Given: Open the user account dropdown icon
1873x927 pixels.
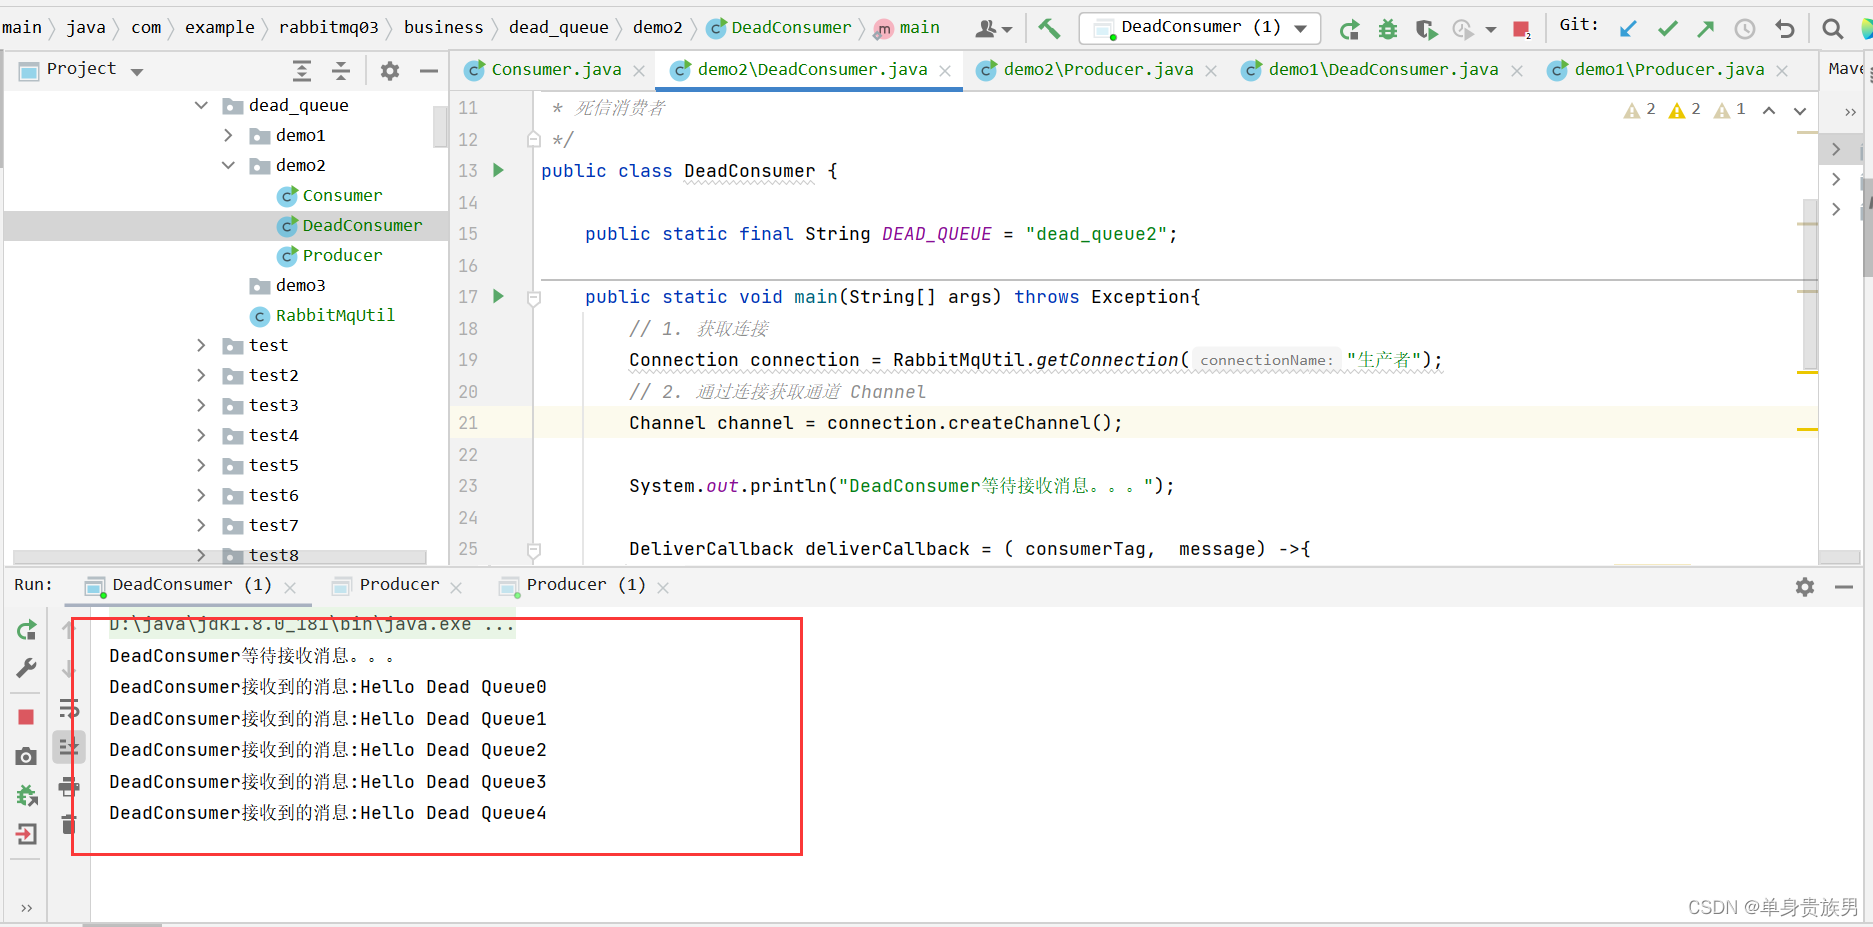Looking at the screenshot, I should [x=994, y=29].
